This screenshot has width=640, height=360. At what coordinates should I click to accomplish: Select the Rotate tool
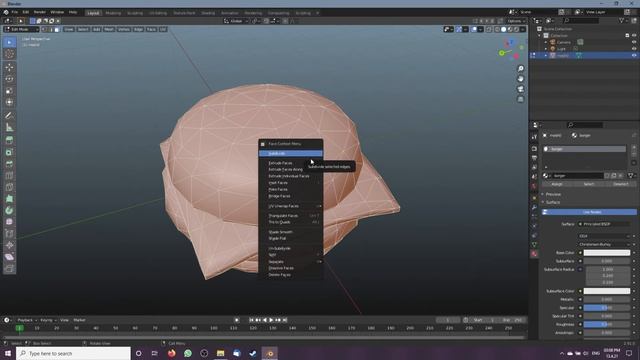click(9, 79)
